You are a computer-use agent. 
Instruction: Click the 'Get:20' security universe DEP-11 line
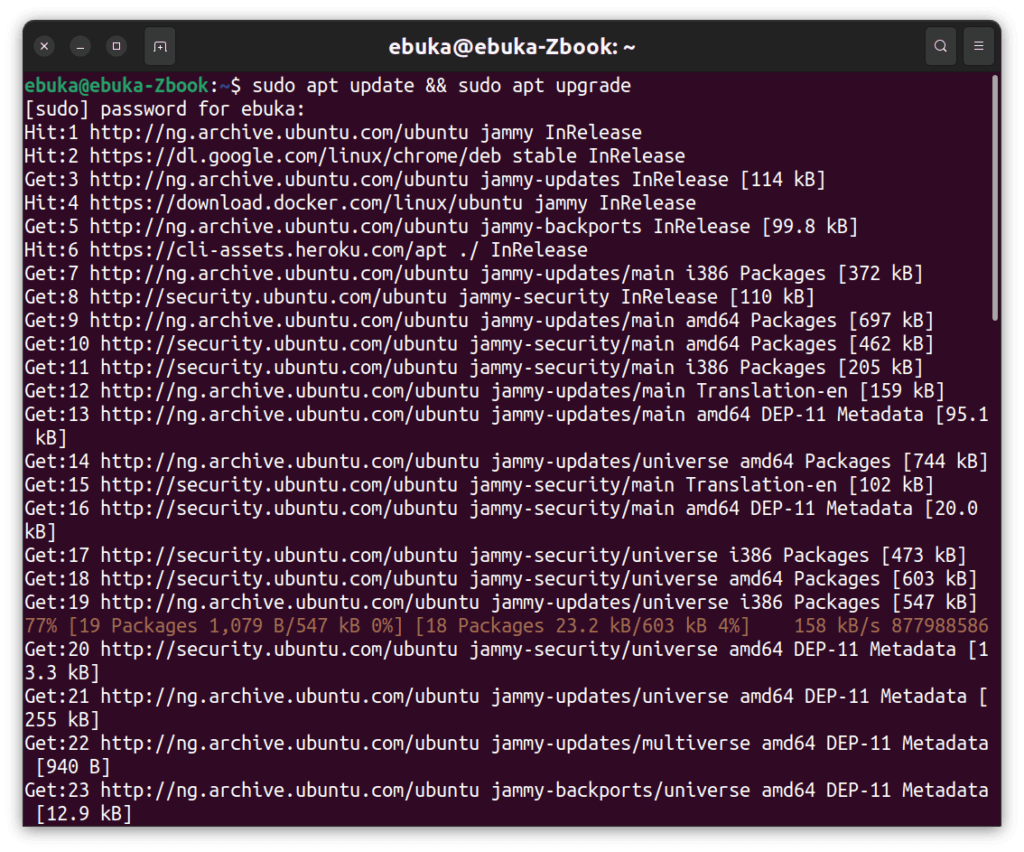506,661
